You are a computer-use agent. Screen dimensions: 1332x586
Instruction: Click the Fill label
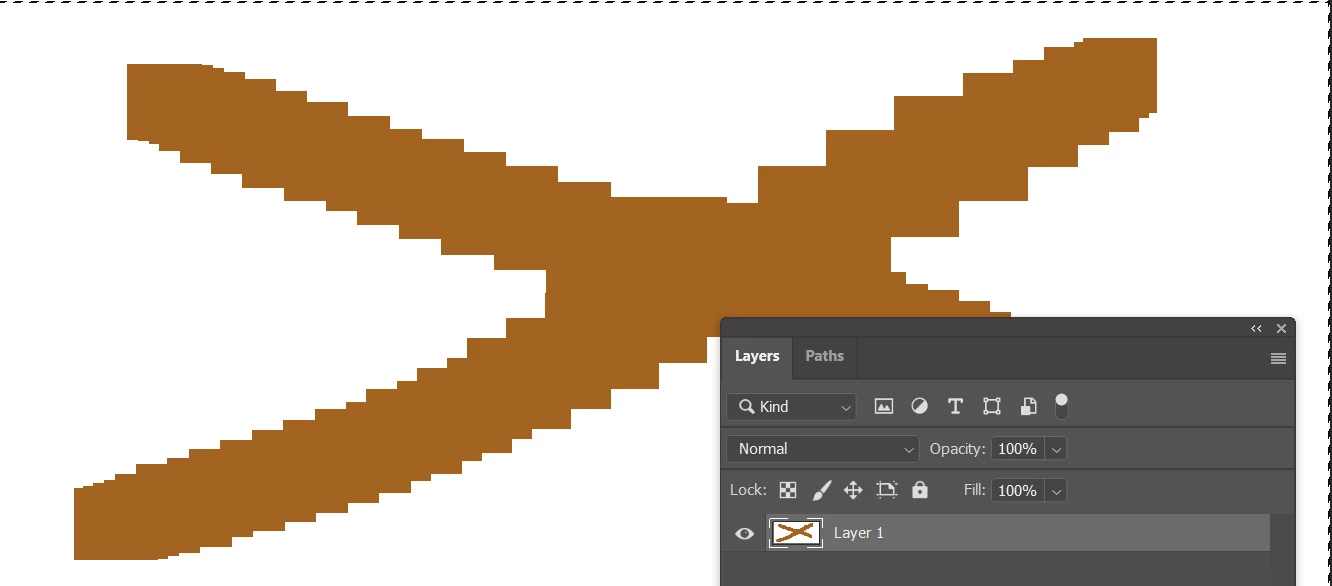(974, 490)
